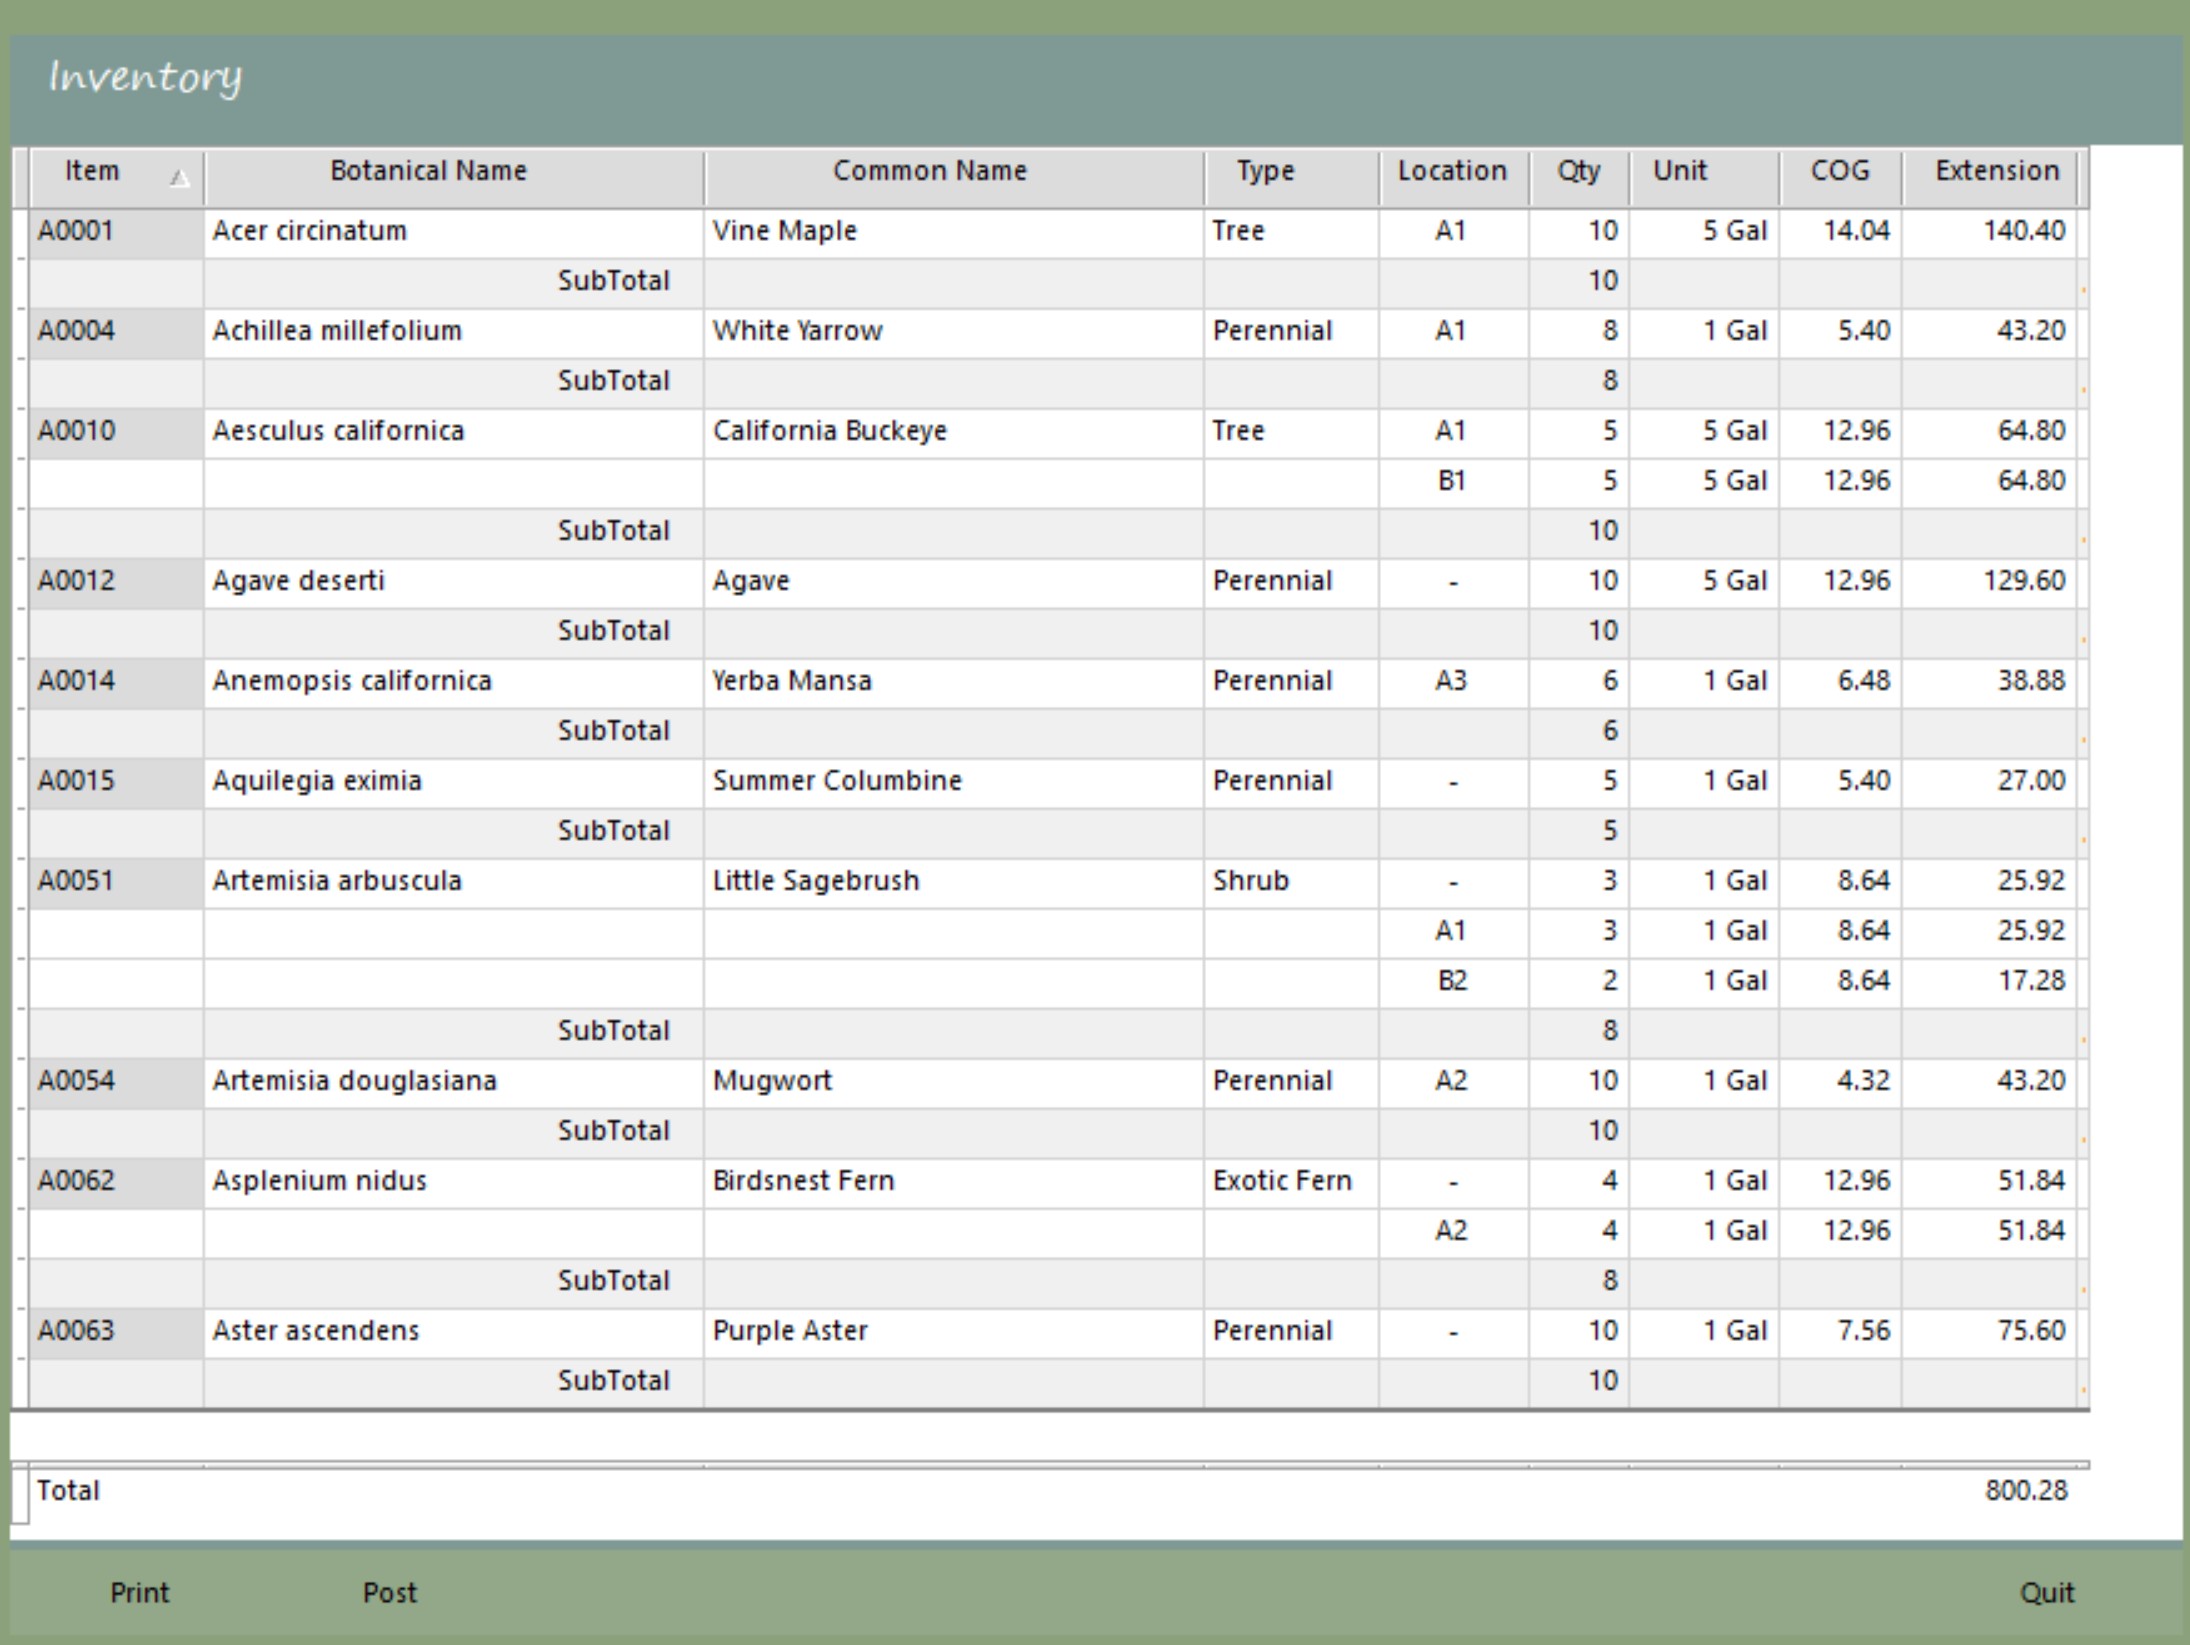Click the B2 location cell
The height and width of the screenshot is (1645, 2190).
coord(1452,981)
